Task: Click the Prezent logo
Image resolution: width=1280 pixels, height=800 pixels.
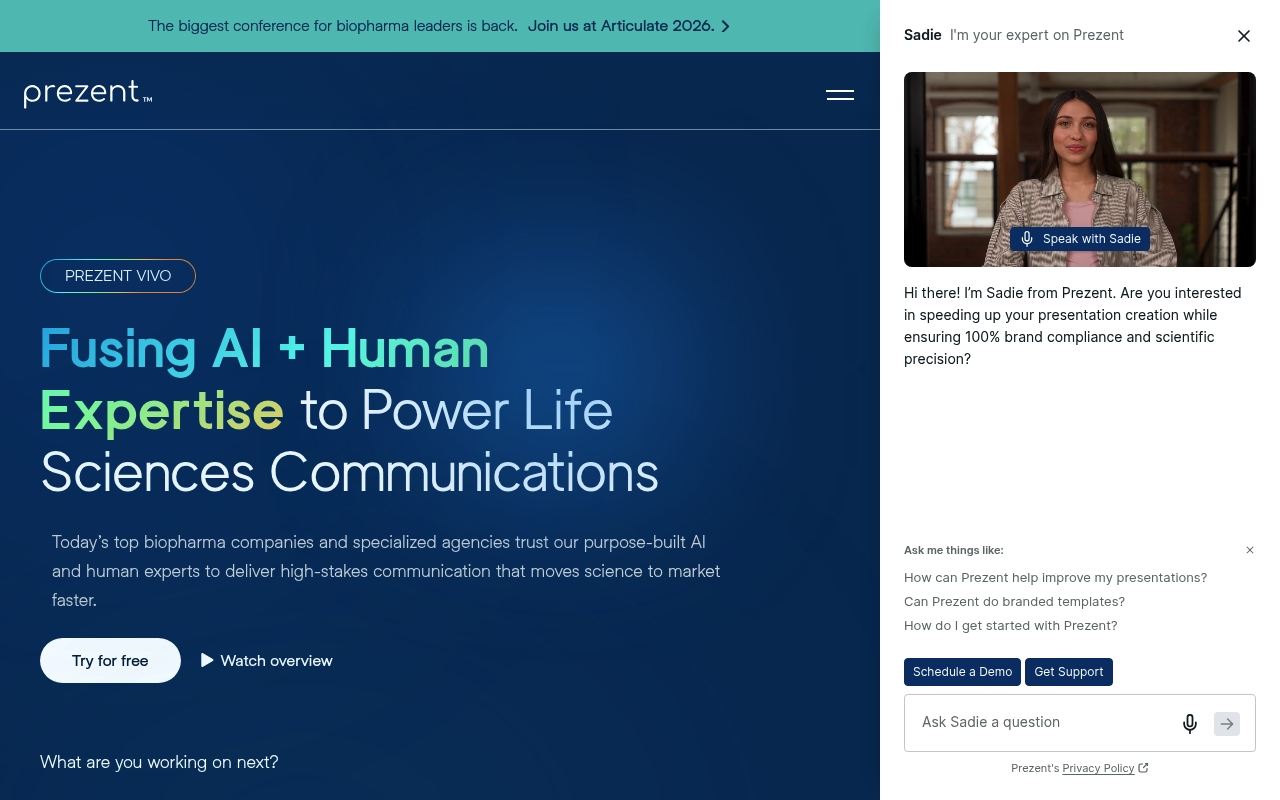Action: 88,93
